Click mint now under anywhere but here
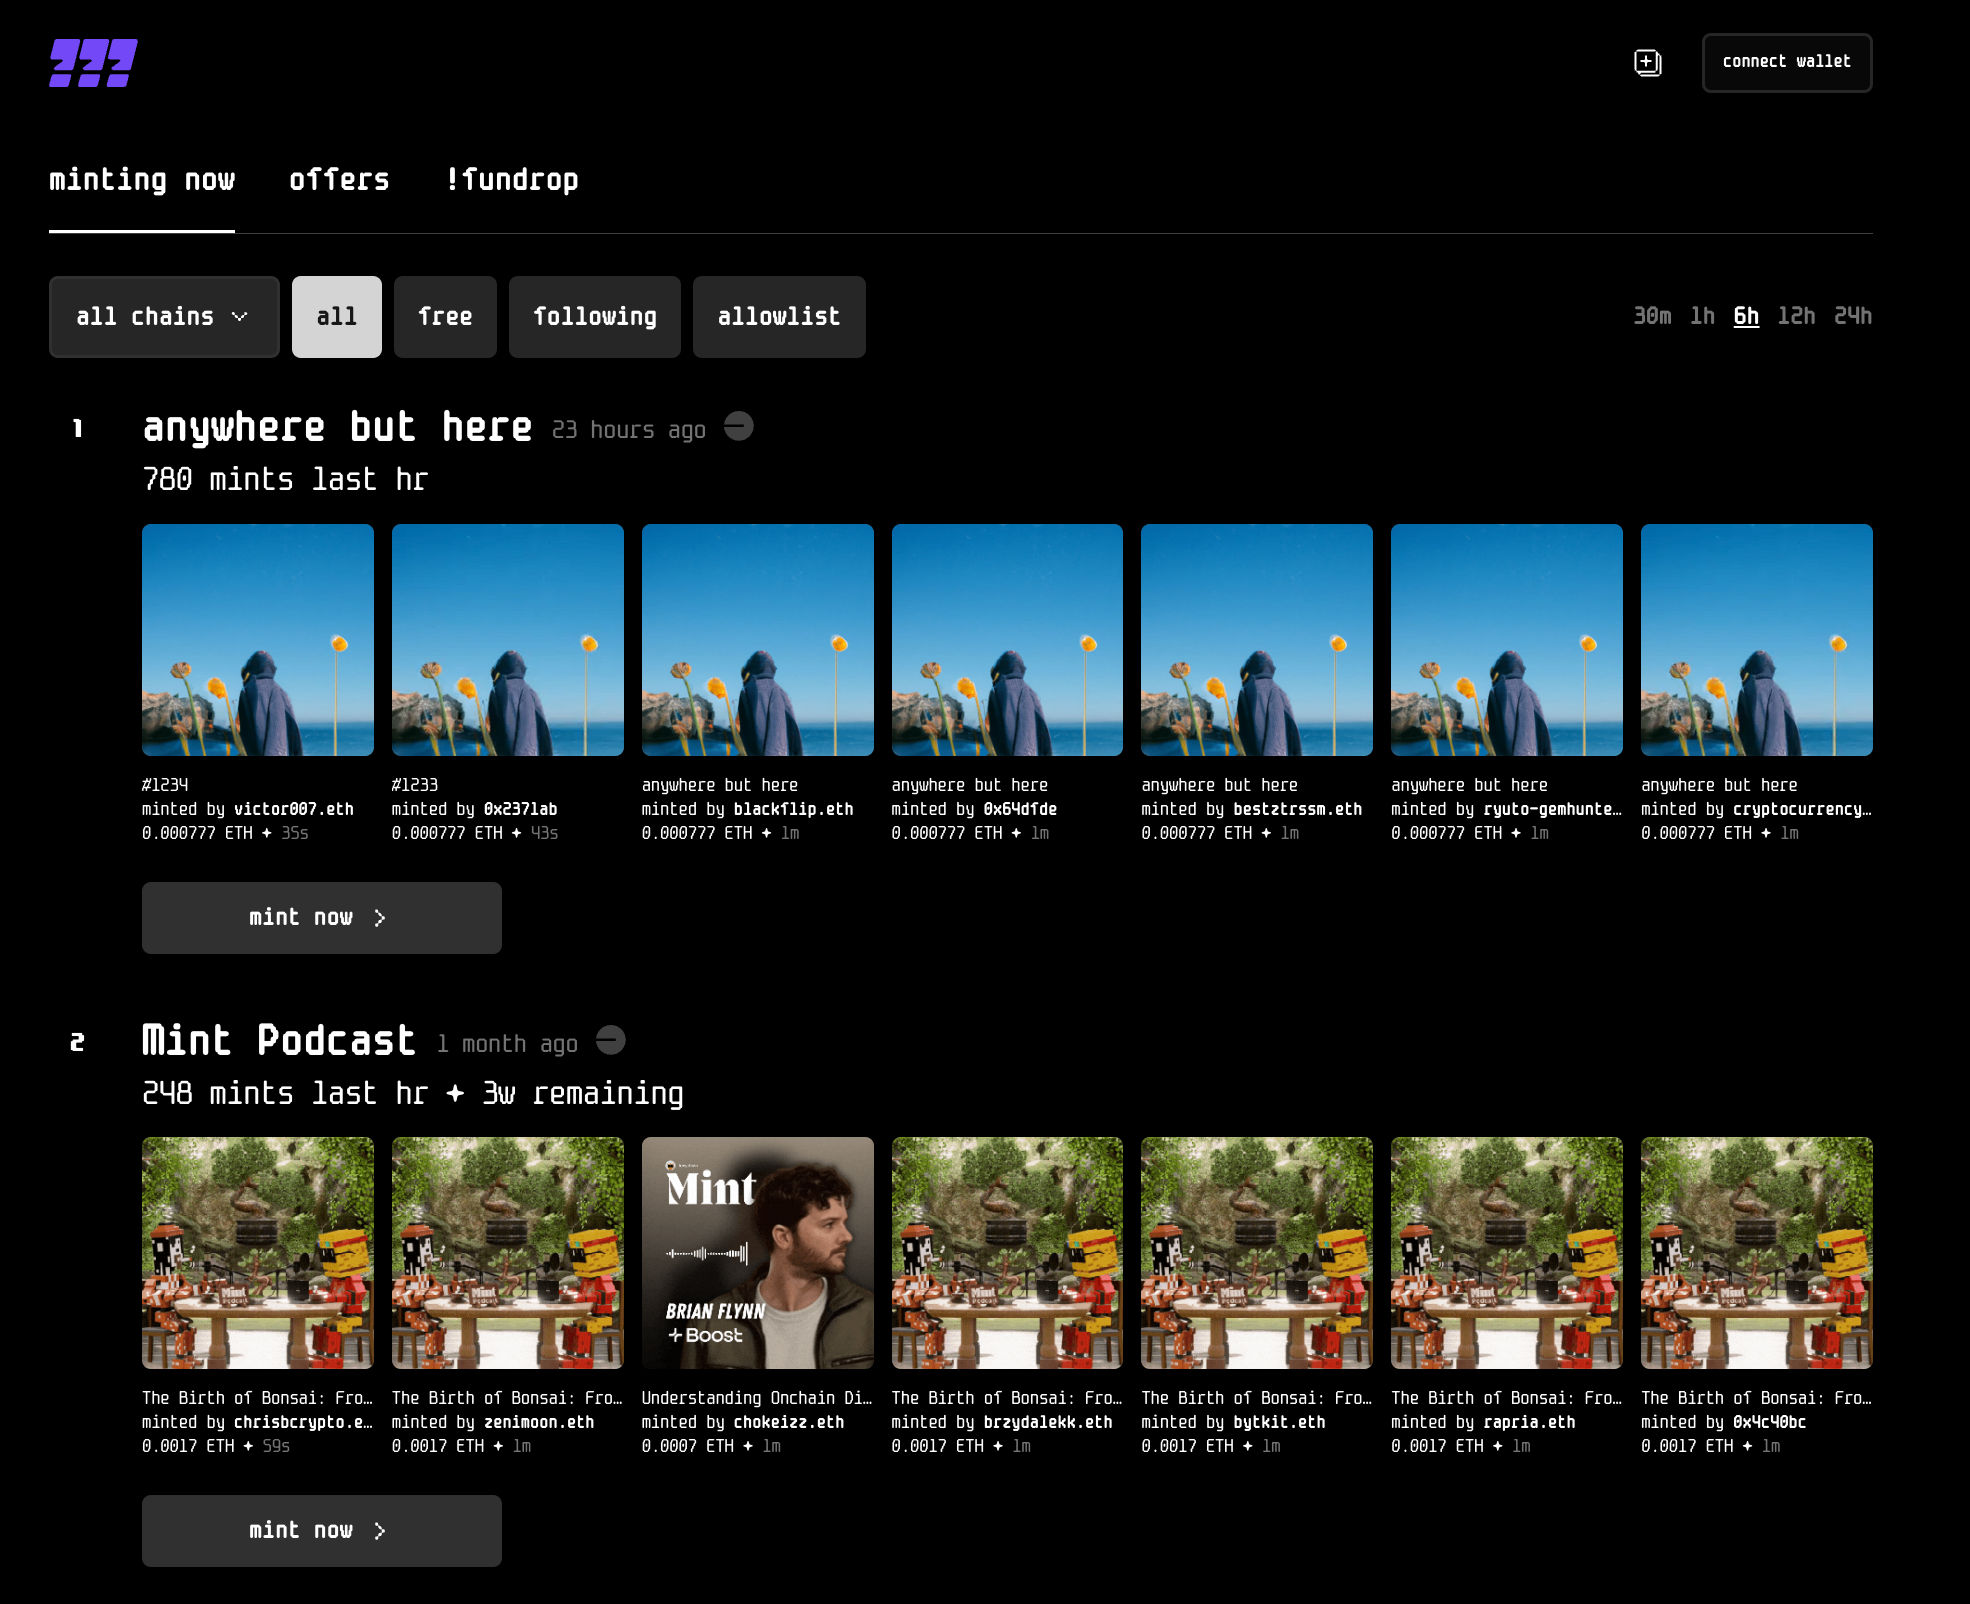Screen dimensions: 1970x1604 [x=322, y=918]
